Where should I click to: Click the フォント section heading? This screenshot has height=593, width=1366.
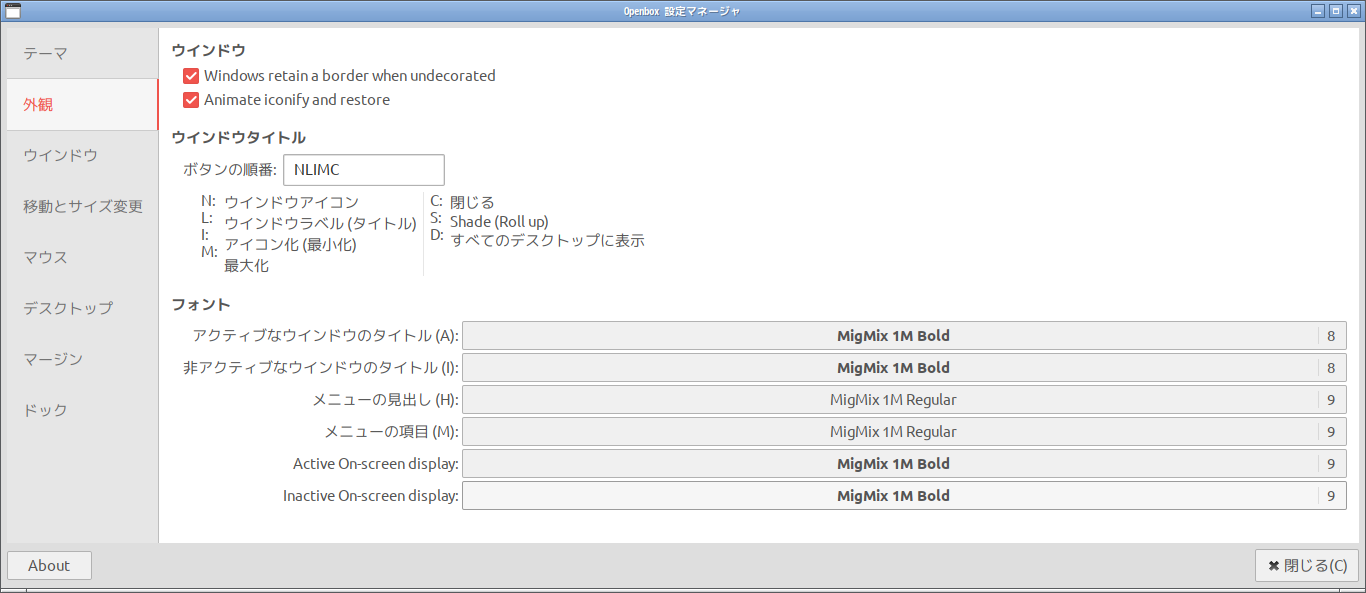[x=200, y=305]
